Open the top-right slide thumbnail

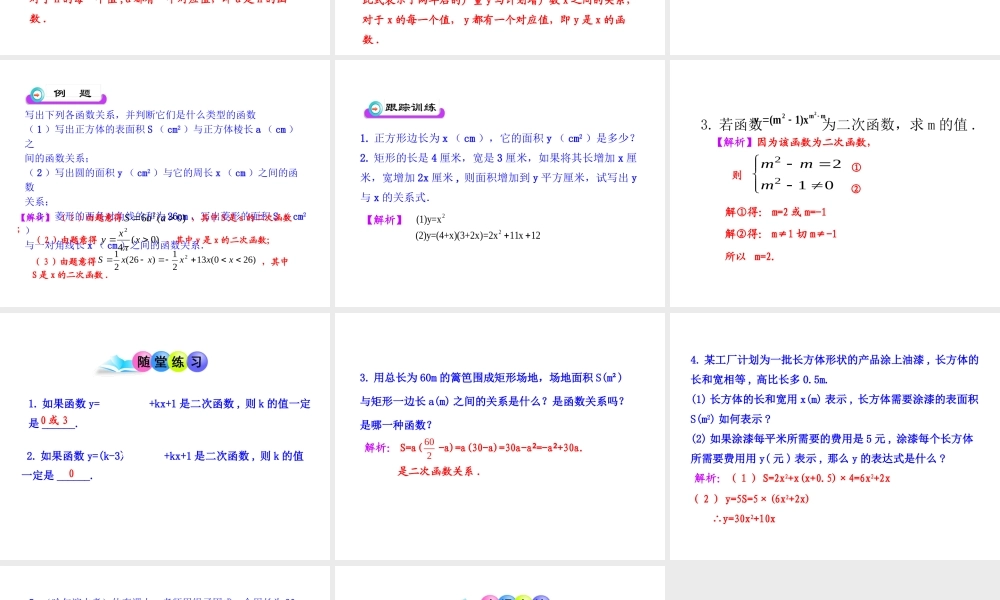[833, 27]
